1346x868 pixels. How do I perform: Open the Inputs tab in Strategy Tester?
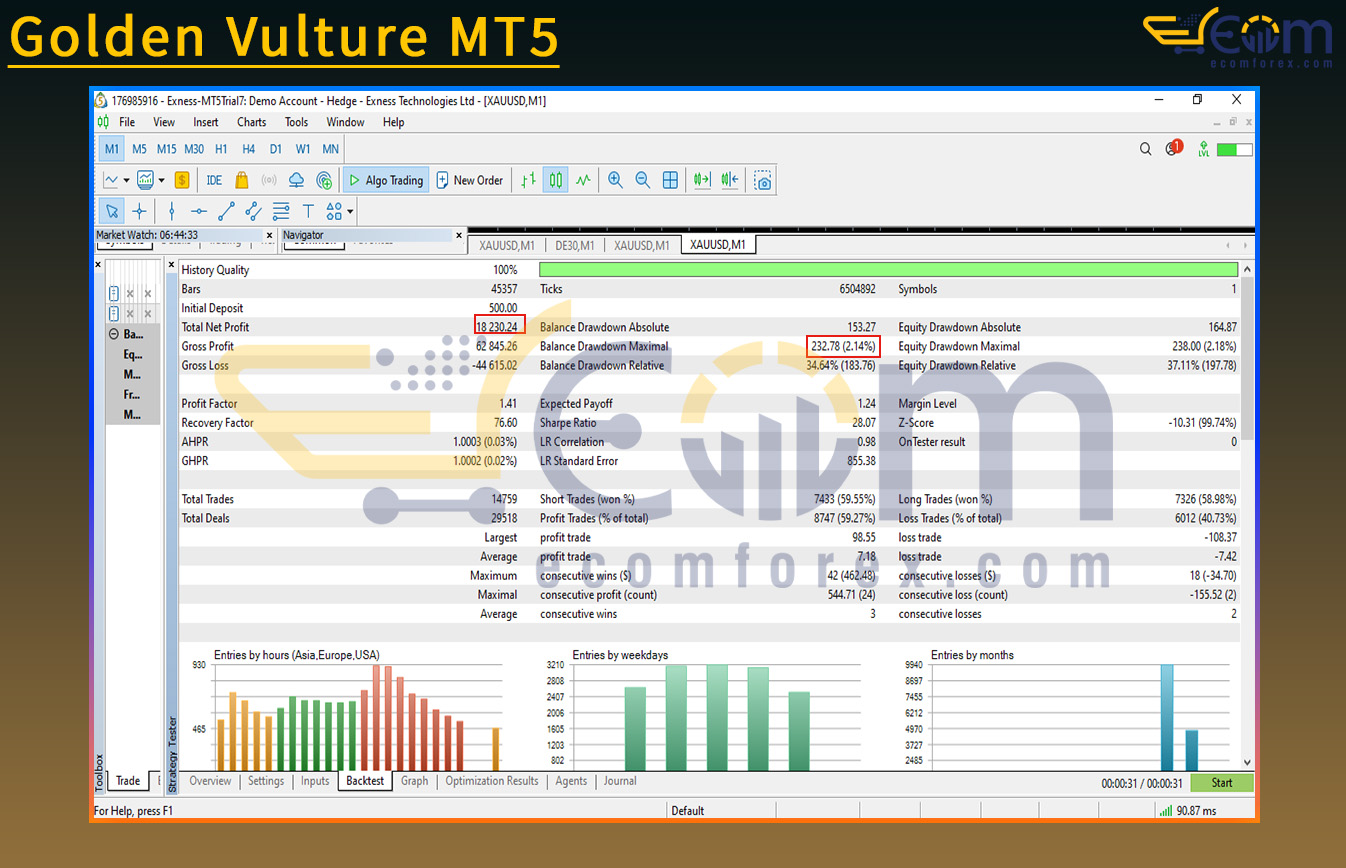[x=315, y=781]
